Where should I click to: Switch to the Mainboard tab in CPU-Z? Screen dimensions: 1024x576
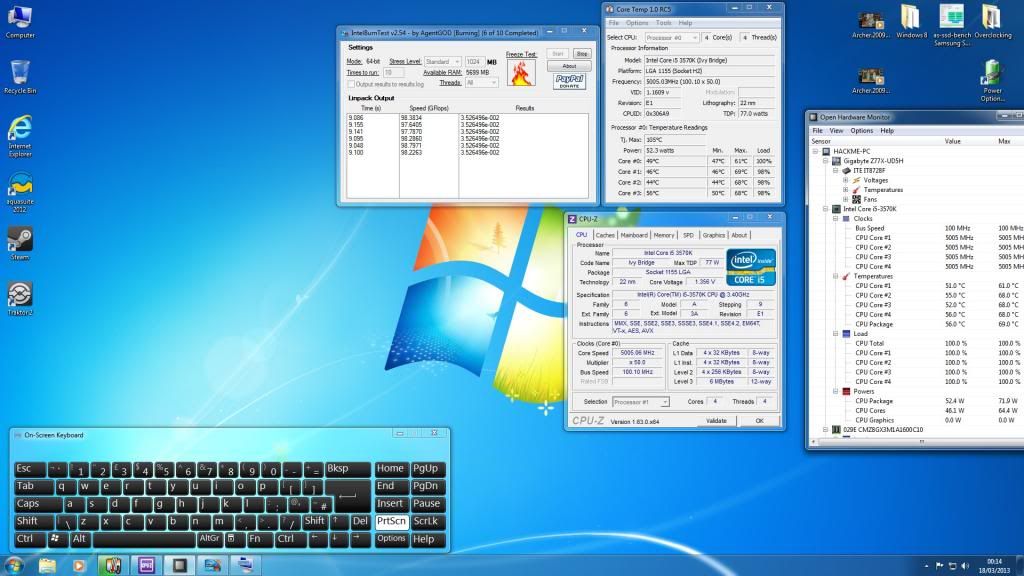[x=633, y=235]
